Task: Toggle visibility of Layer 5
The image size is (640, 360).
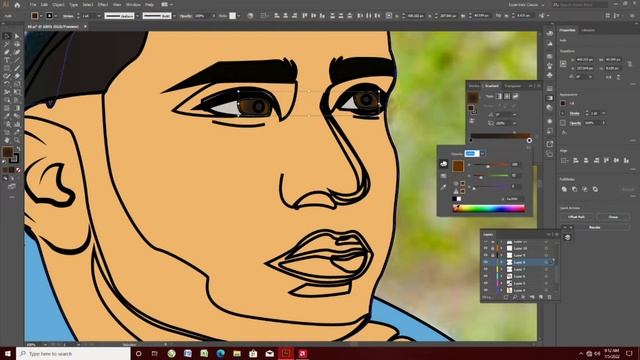Action: (486, 283)
